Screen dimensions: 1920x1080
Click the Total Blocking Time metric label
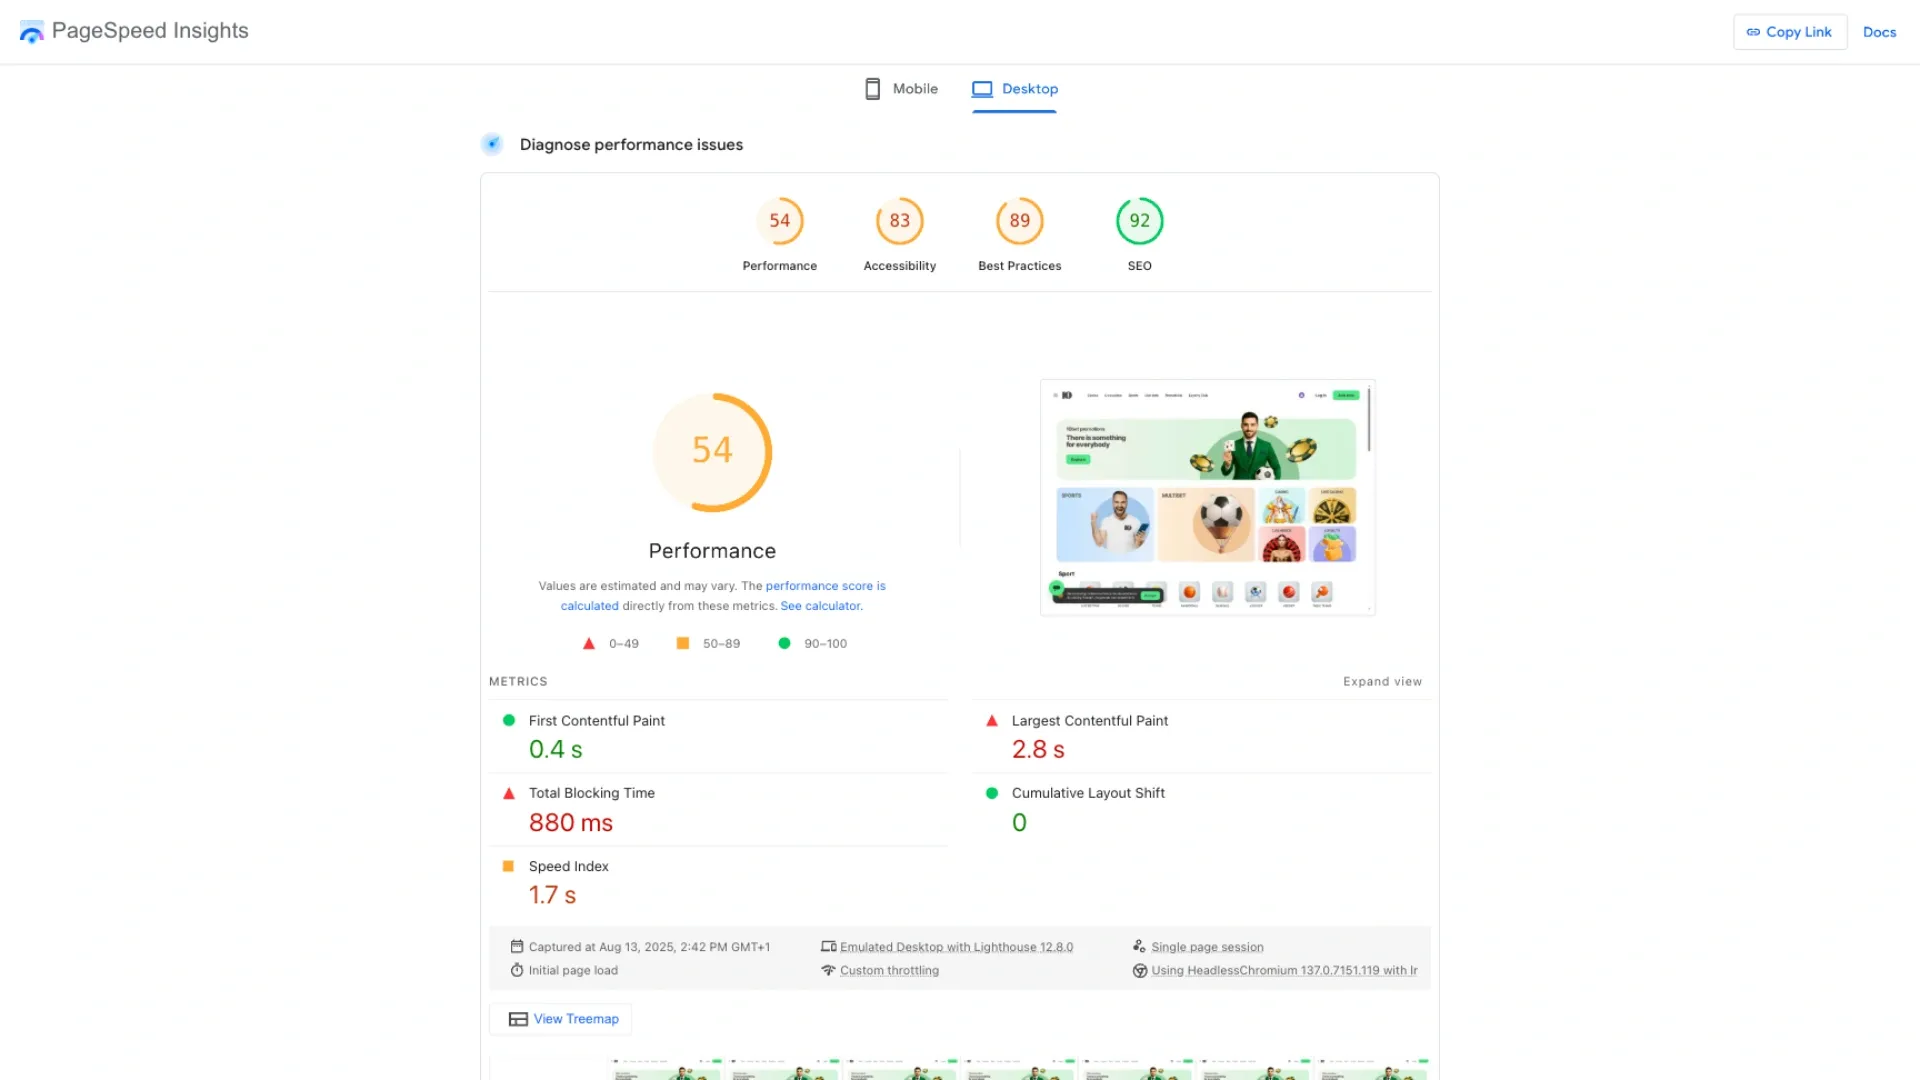pos(592,793)
